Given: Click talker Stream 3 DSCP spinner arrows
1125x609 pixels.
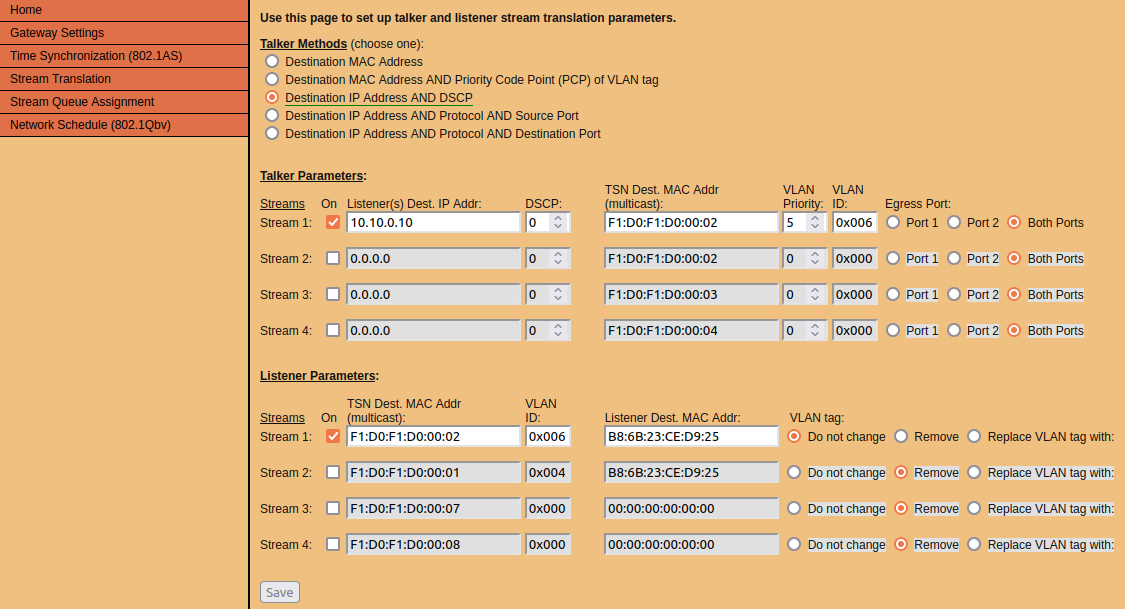Looking at the screenshot, I should 558,294.
